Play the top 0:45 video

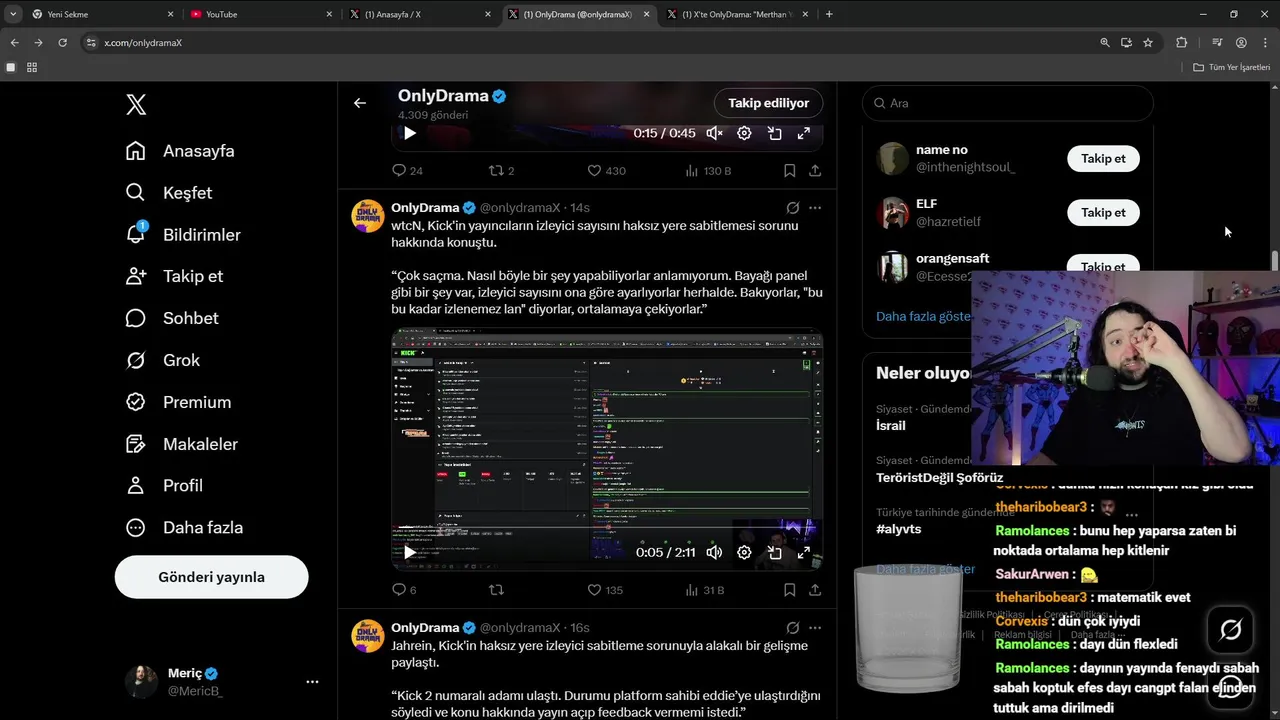[x=410, y=133]
